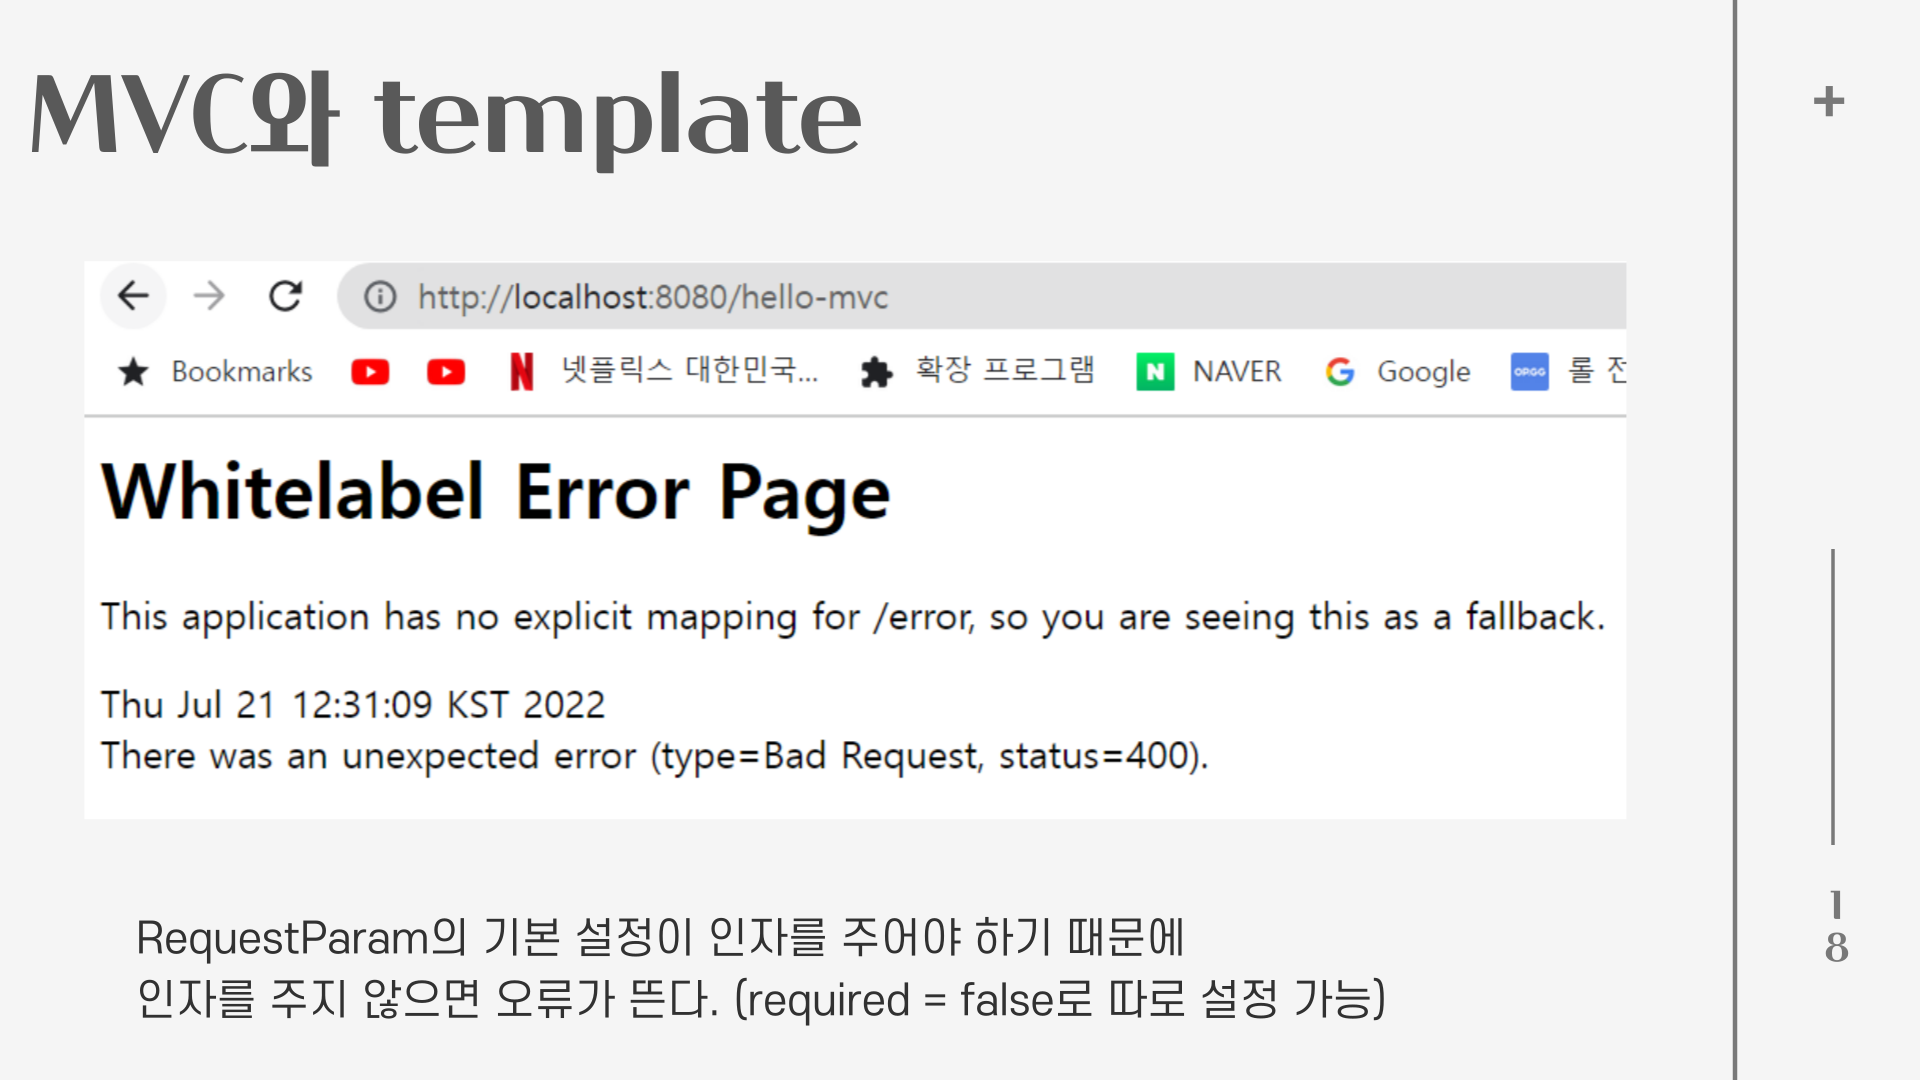Open the 확장 프로그램 bookmark
This screenshot has width=1920, height=1080.
coord(1005,370)
